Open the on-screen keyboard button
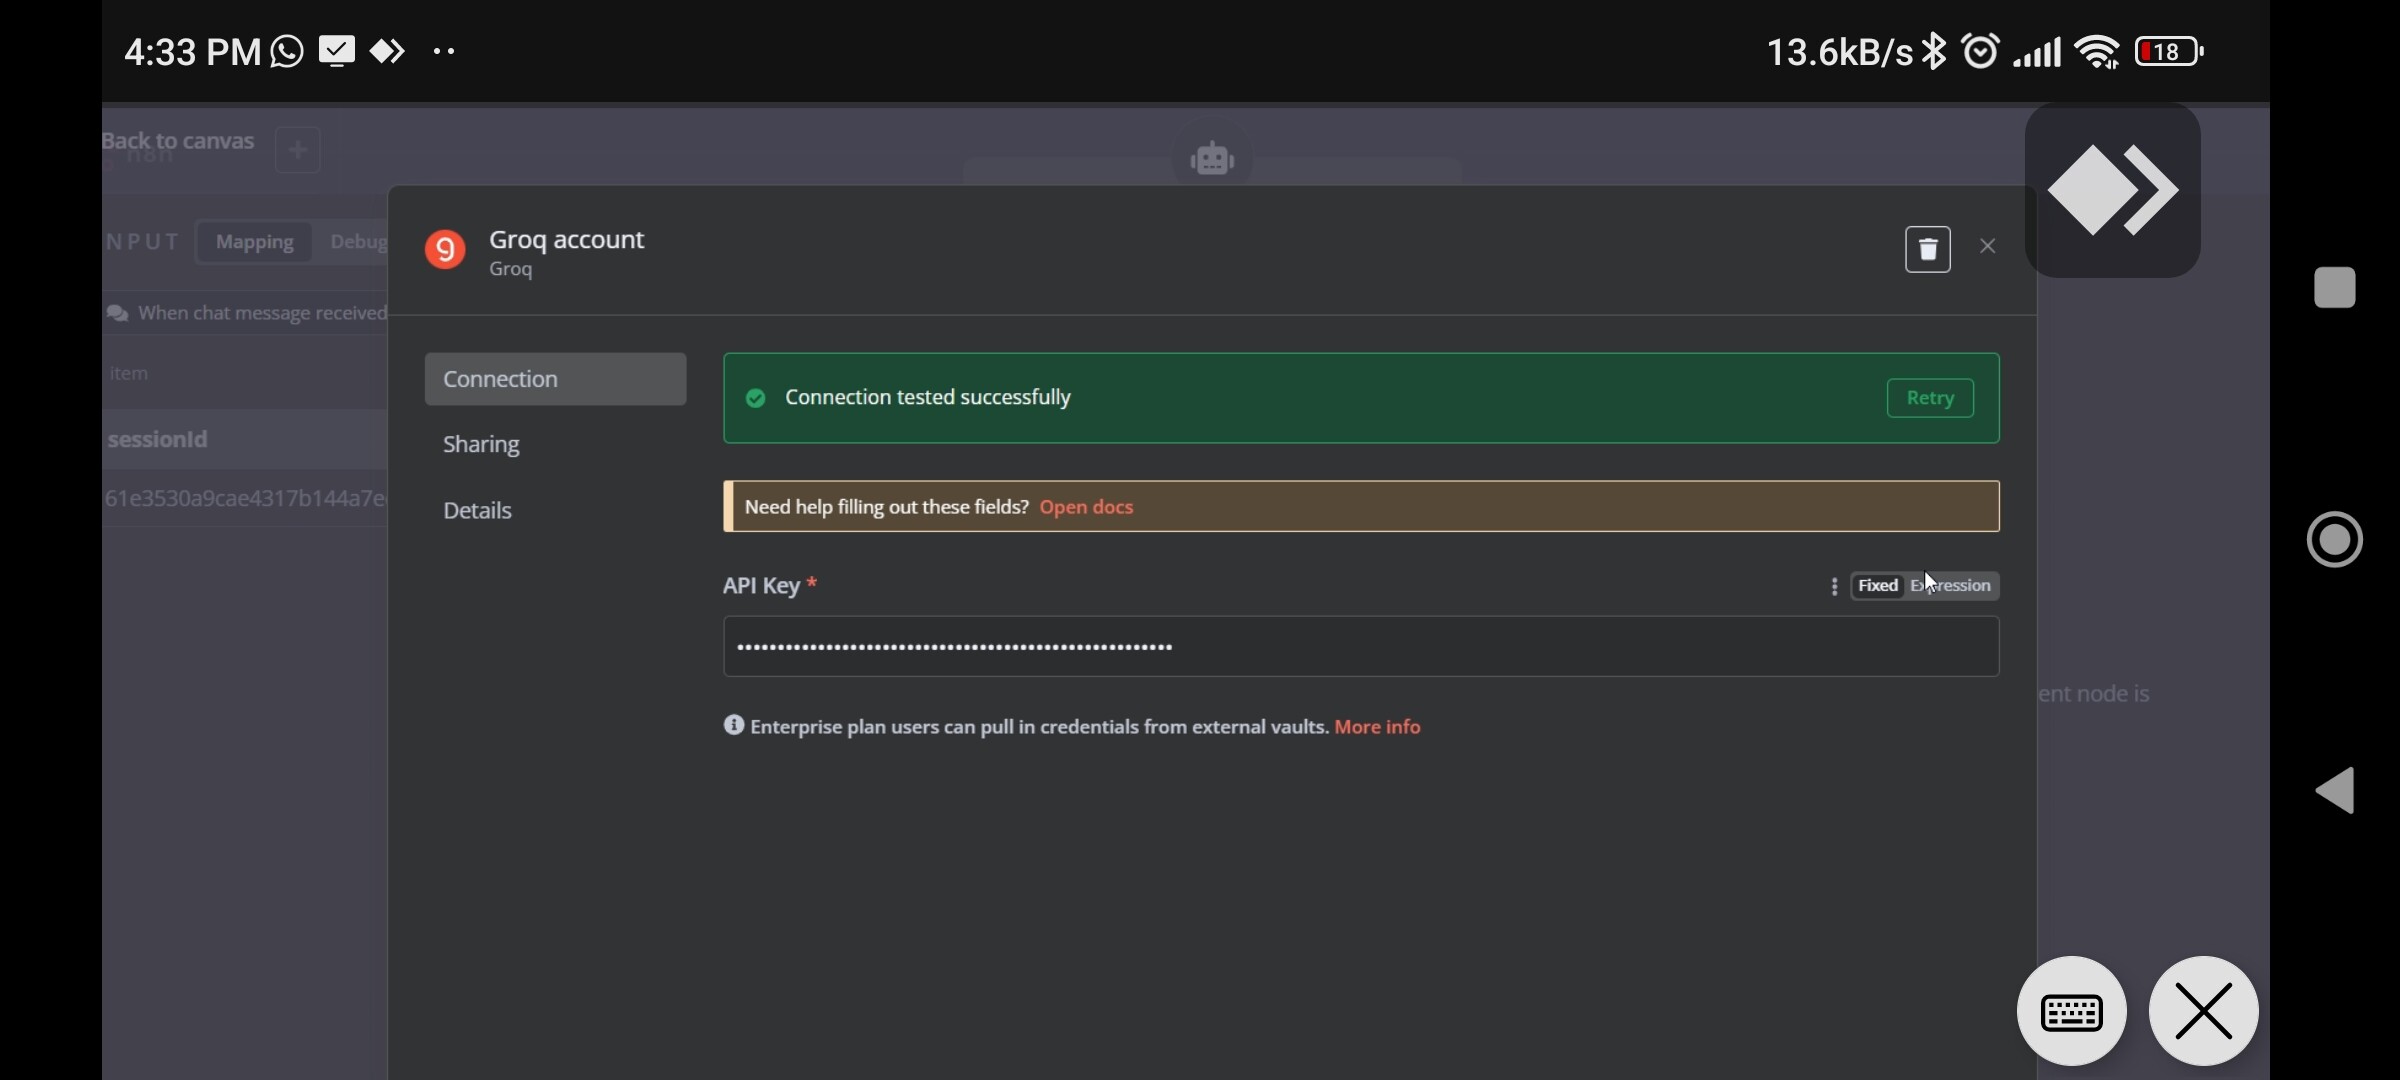2400x1080 pixels. pyautogui.click(x=2071, y=1012)
